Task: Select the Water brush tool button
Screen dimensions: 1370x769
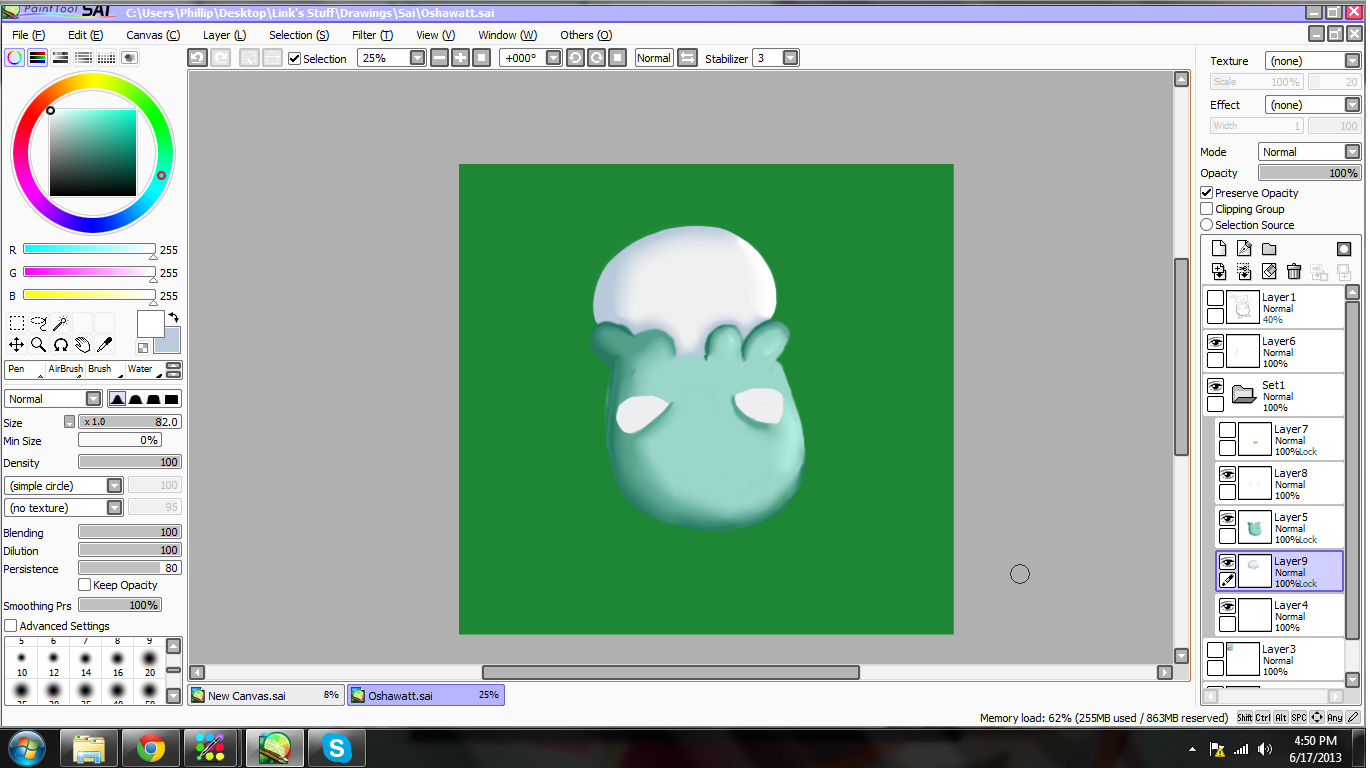Action: pyautogui.click(x=140, y=369)
